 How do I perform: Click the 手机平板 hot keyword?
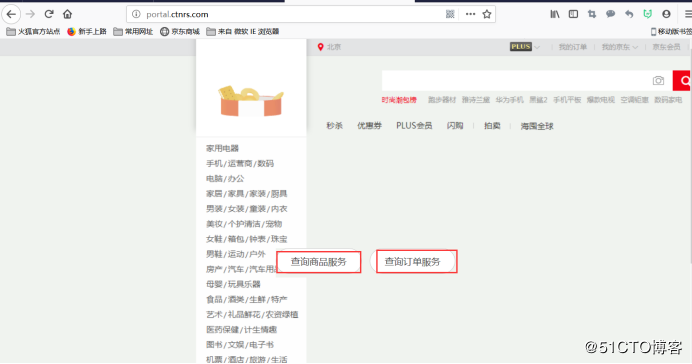click(x=567, y=100)
